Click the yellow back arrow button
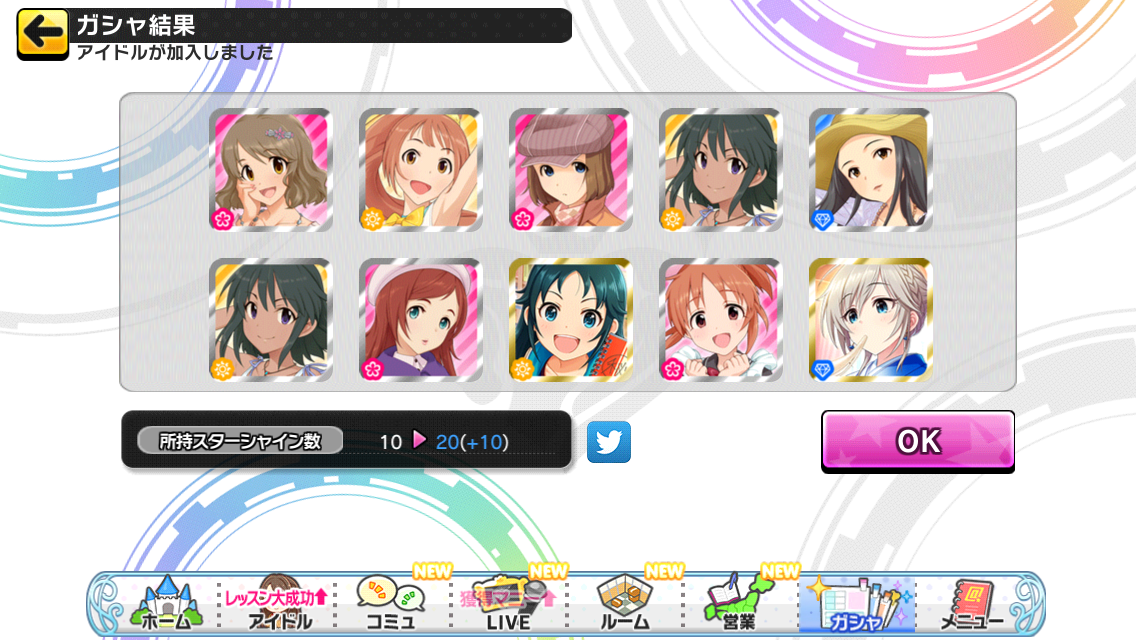 (x=43, y=34)
